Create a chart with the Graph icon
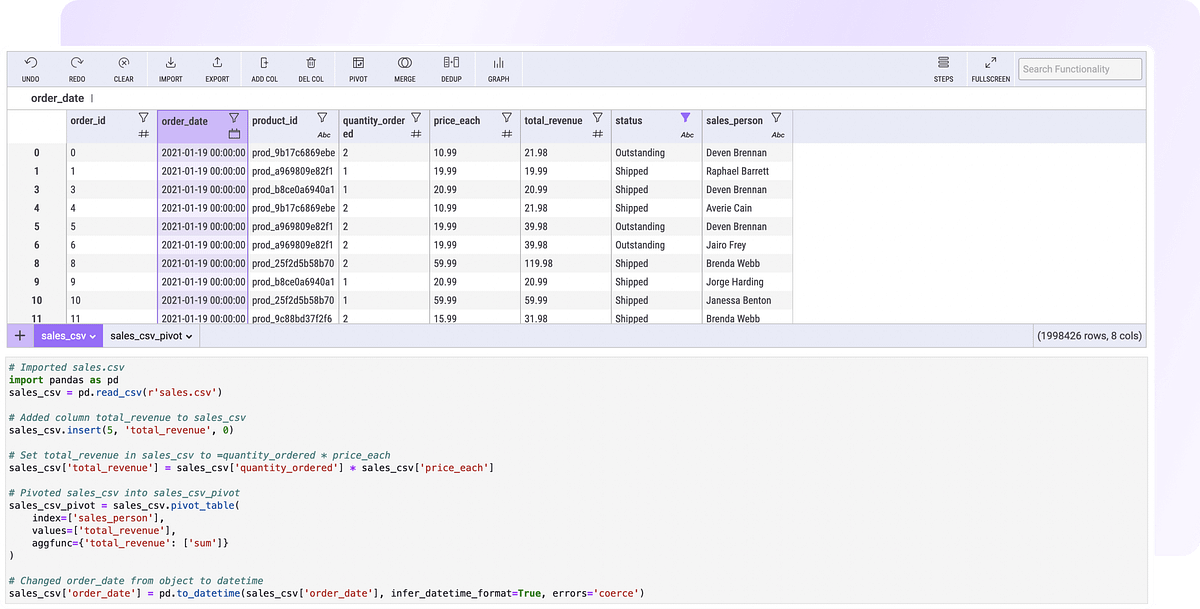Image resolution: width=1200 pixels, height=609 pixels. pos(498,65)
